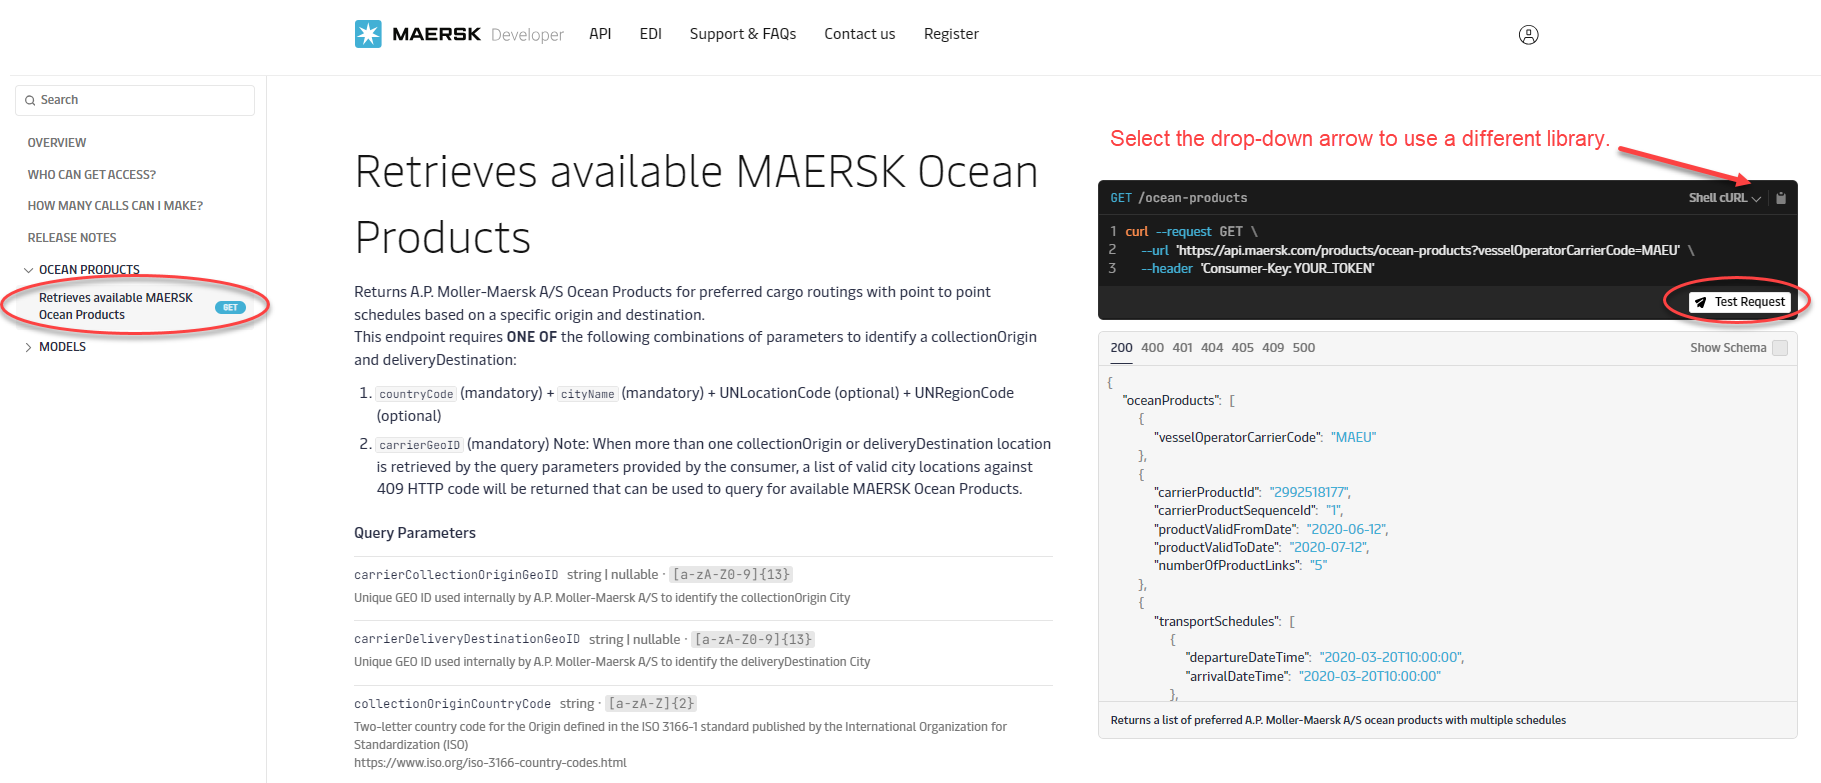The height and width of the screenshot is (783, 1821).
Task: Click the search magnifier icon
Action: coord(30,100)
